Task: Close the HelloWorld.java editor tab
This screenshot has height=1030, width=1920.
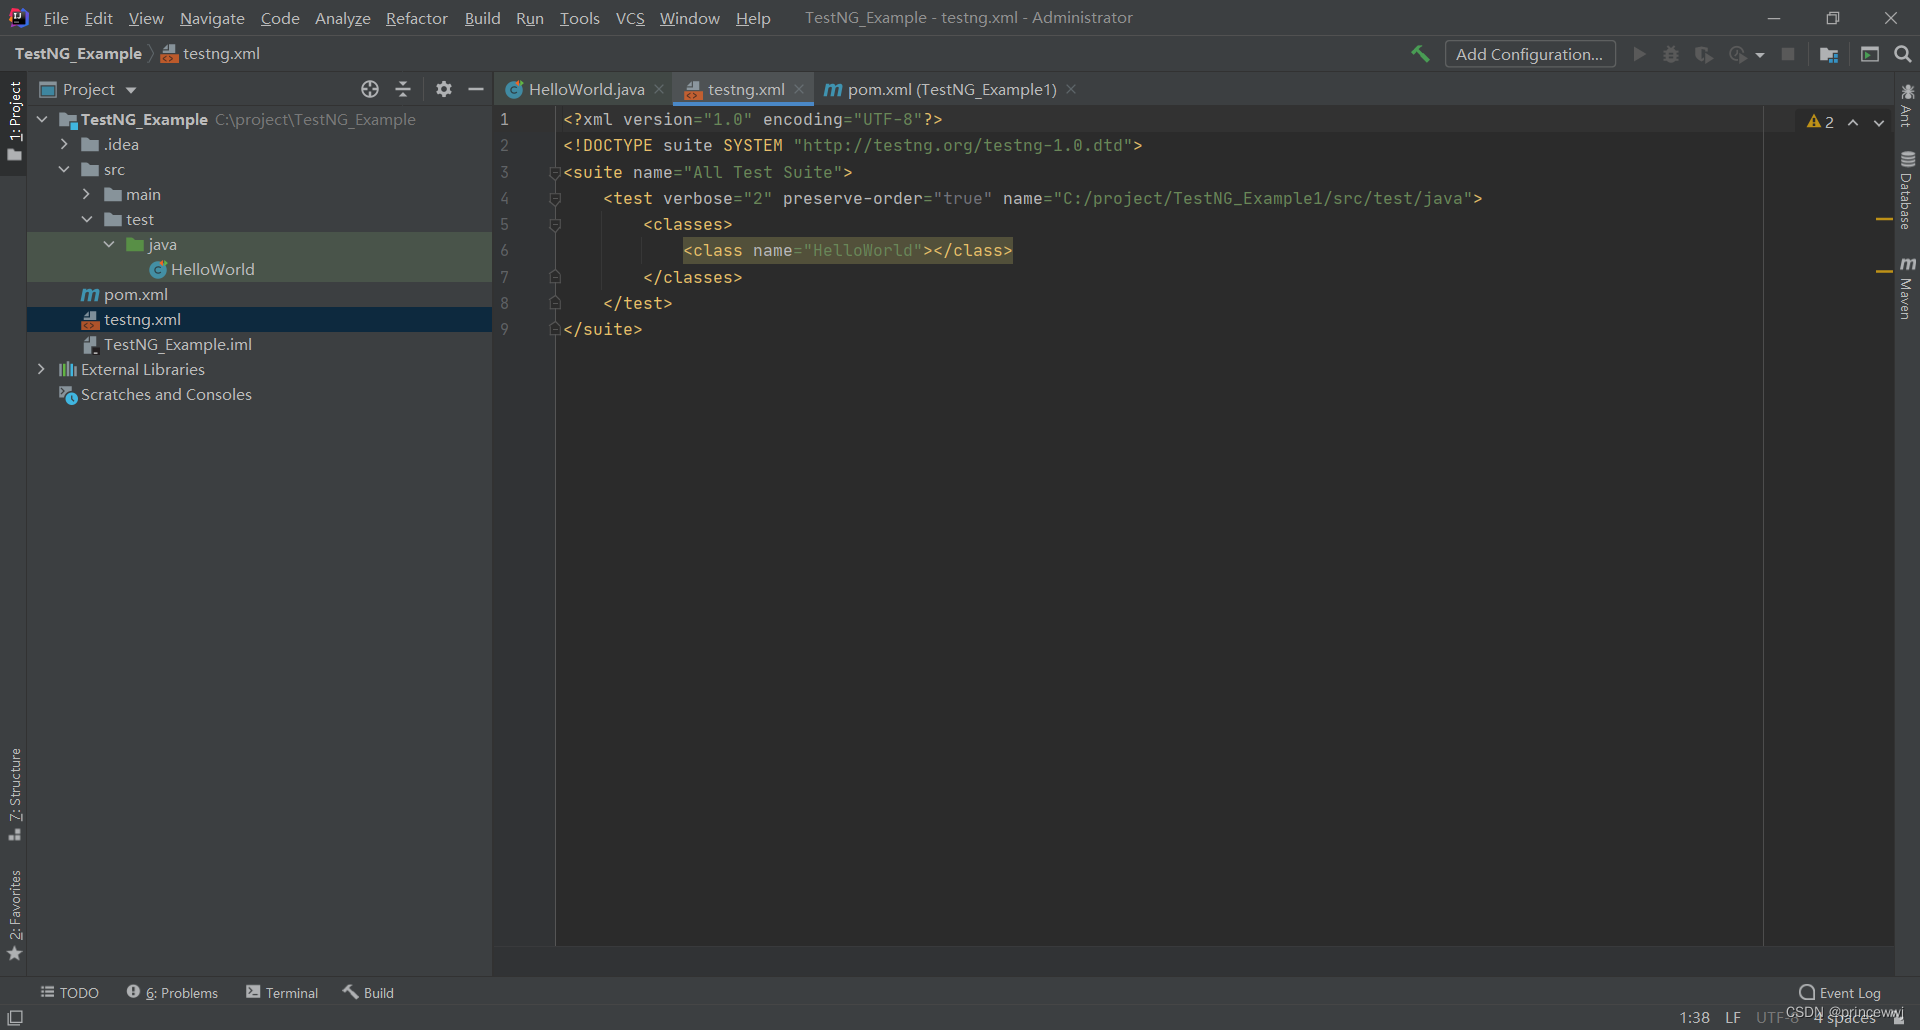Action: [x=659, y=89]
